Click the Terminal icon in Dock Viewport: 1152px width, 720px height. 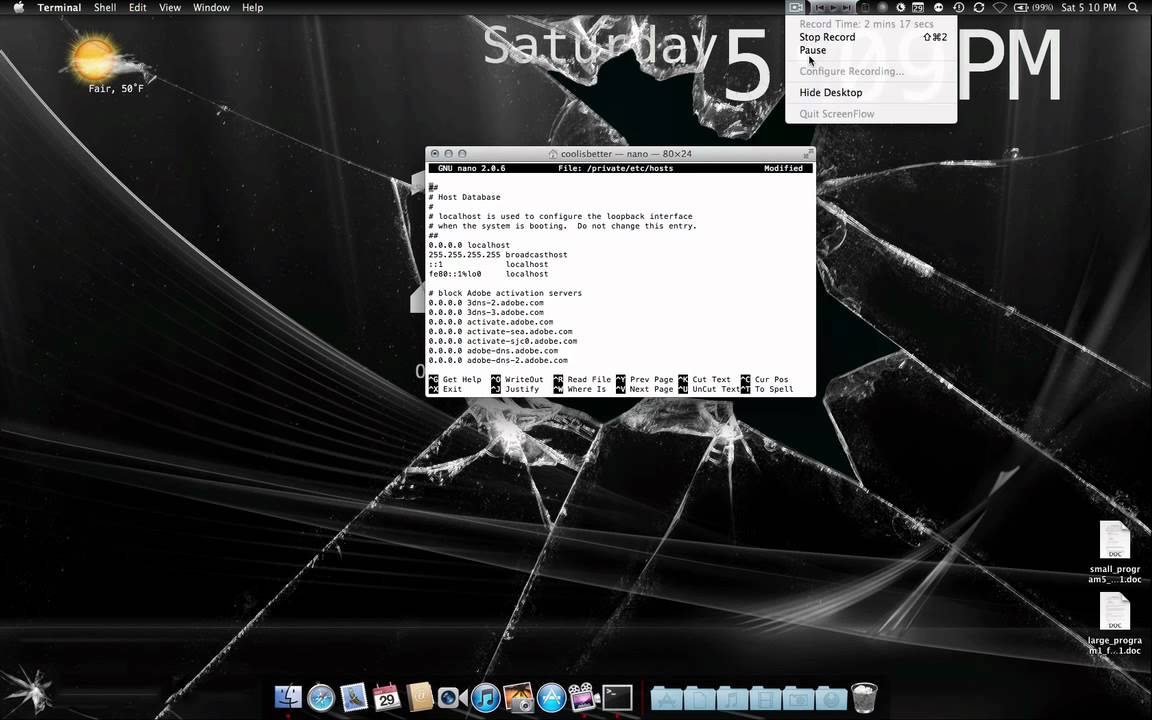(617, 697)
